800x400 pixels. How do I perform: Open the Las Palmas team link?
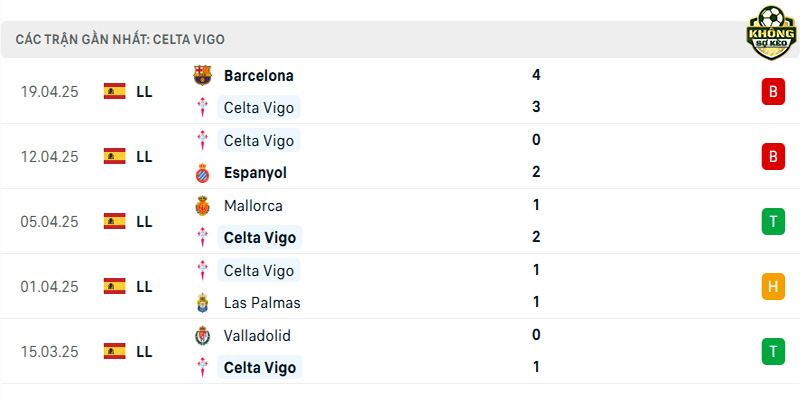point(262,303)
